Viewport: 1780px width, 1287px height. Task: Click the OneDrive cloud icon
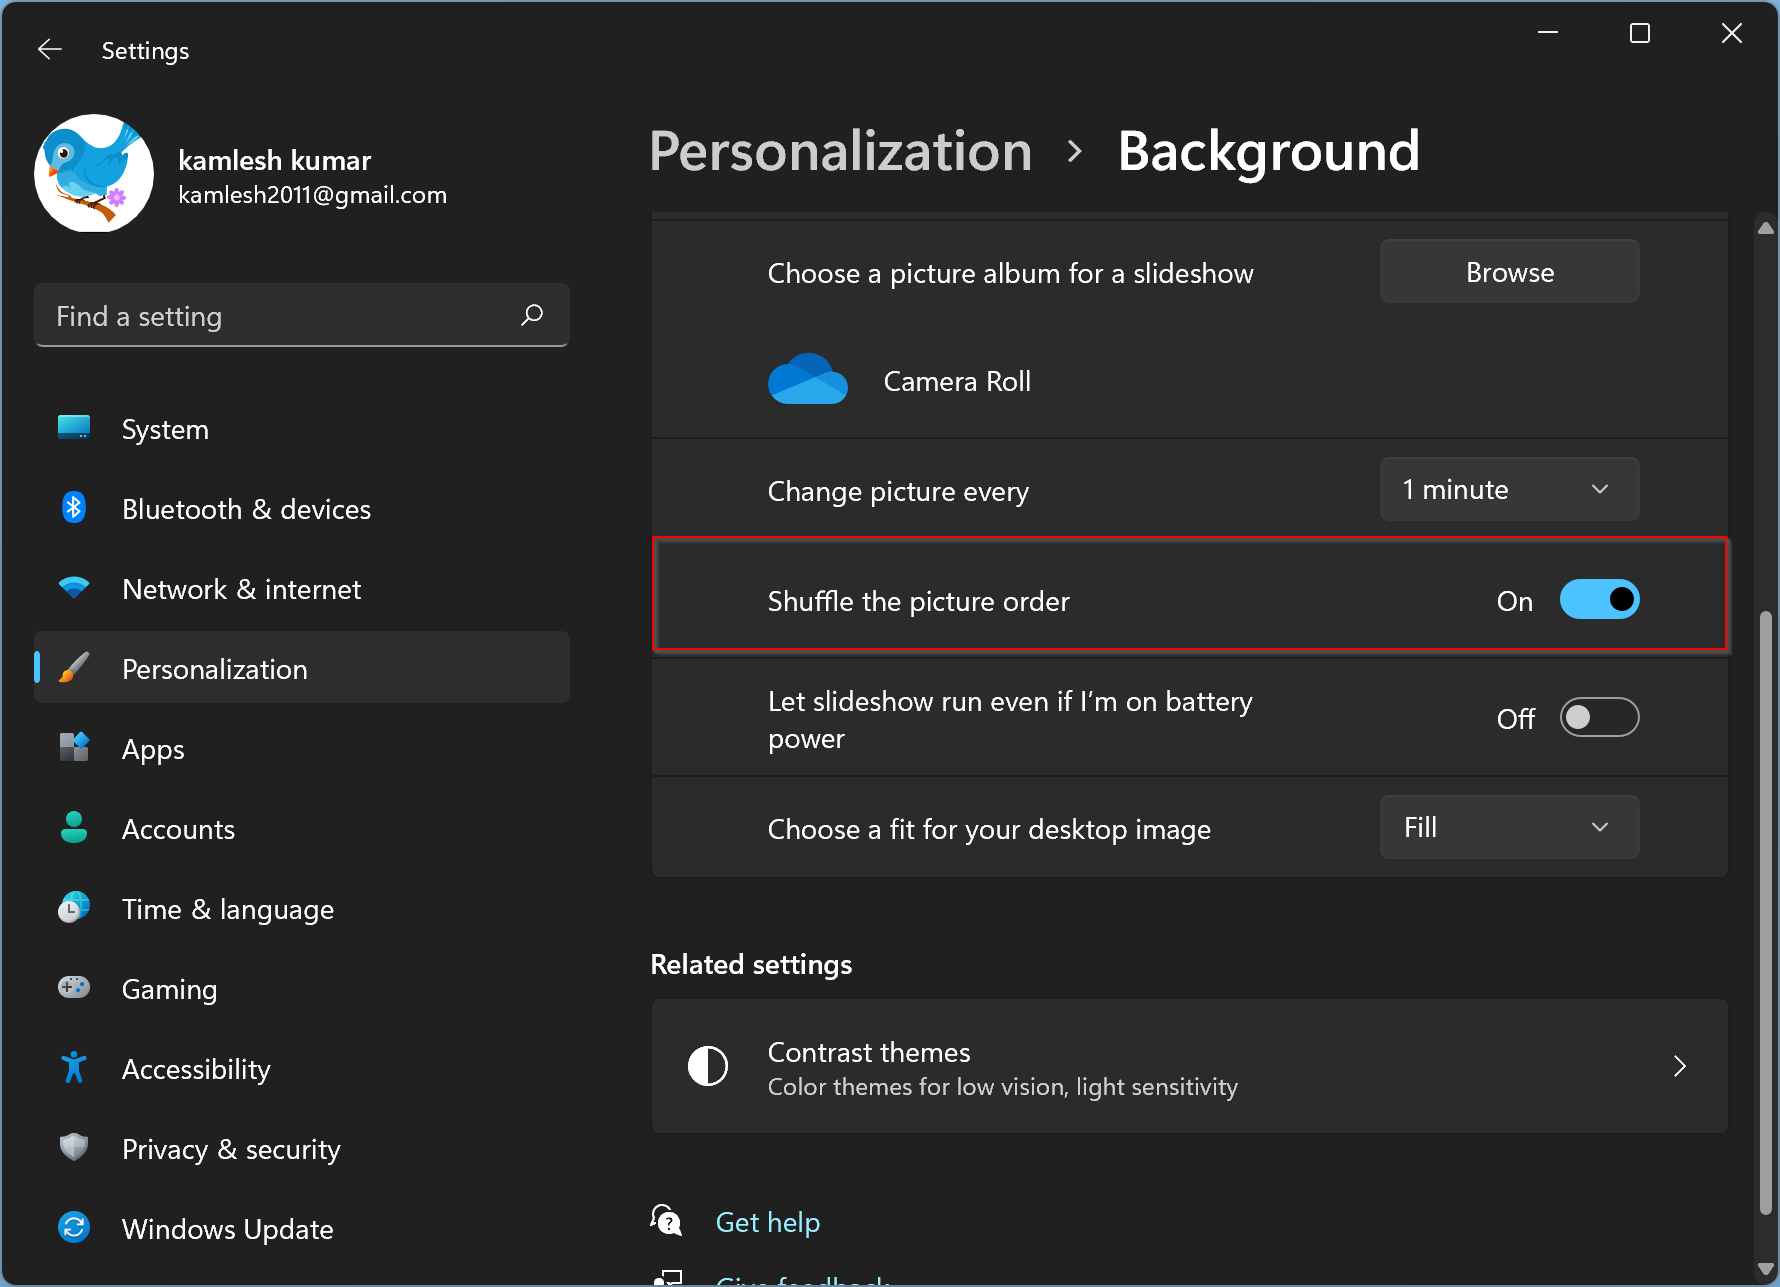tap(808, 379)
